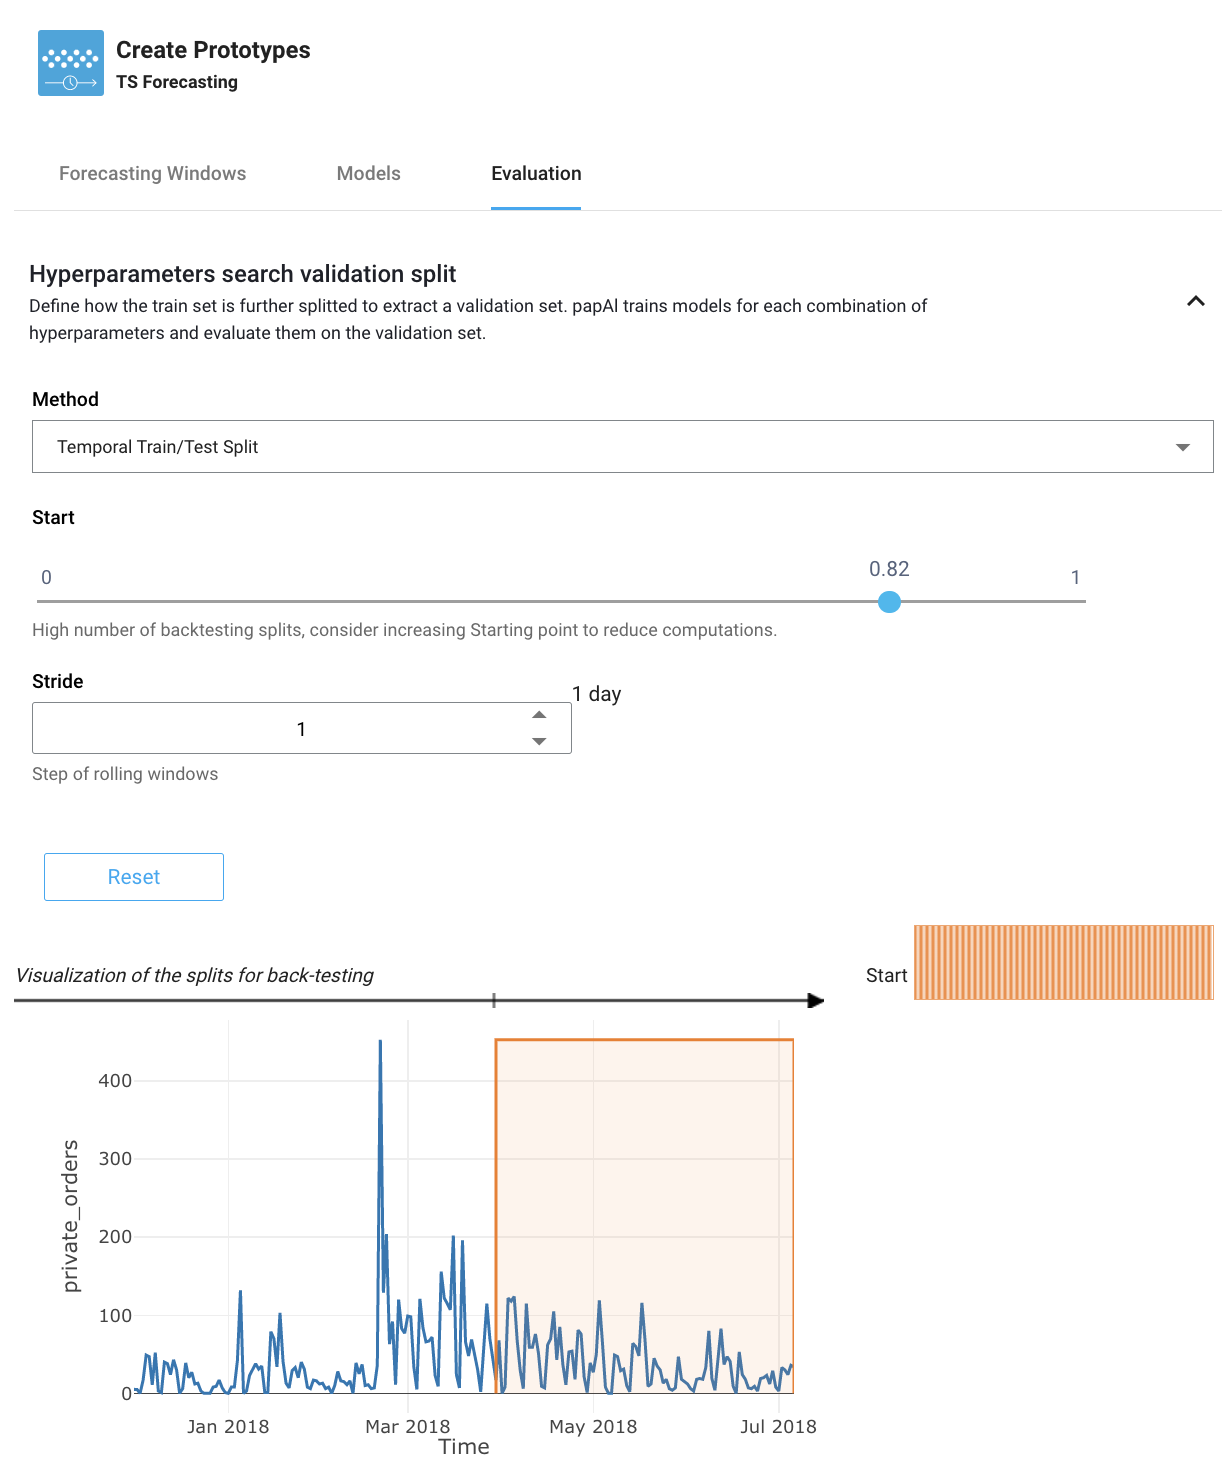The height and width of the screenshot is (1482, 1222).
Task: Click the Create Prototypes heading
Action: (213, 49)
